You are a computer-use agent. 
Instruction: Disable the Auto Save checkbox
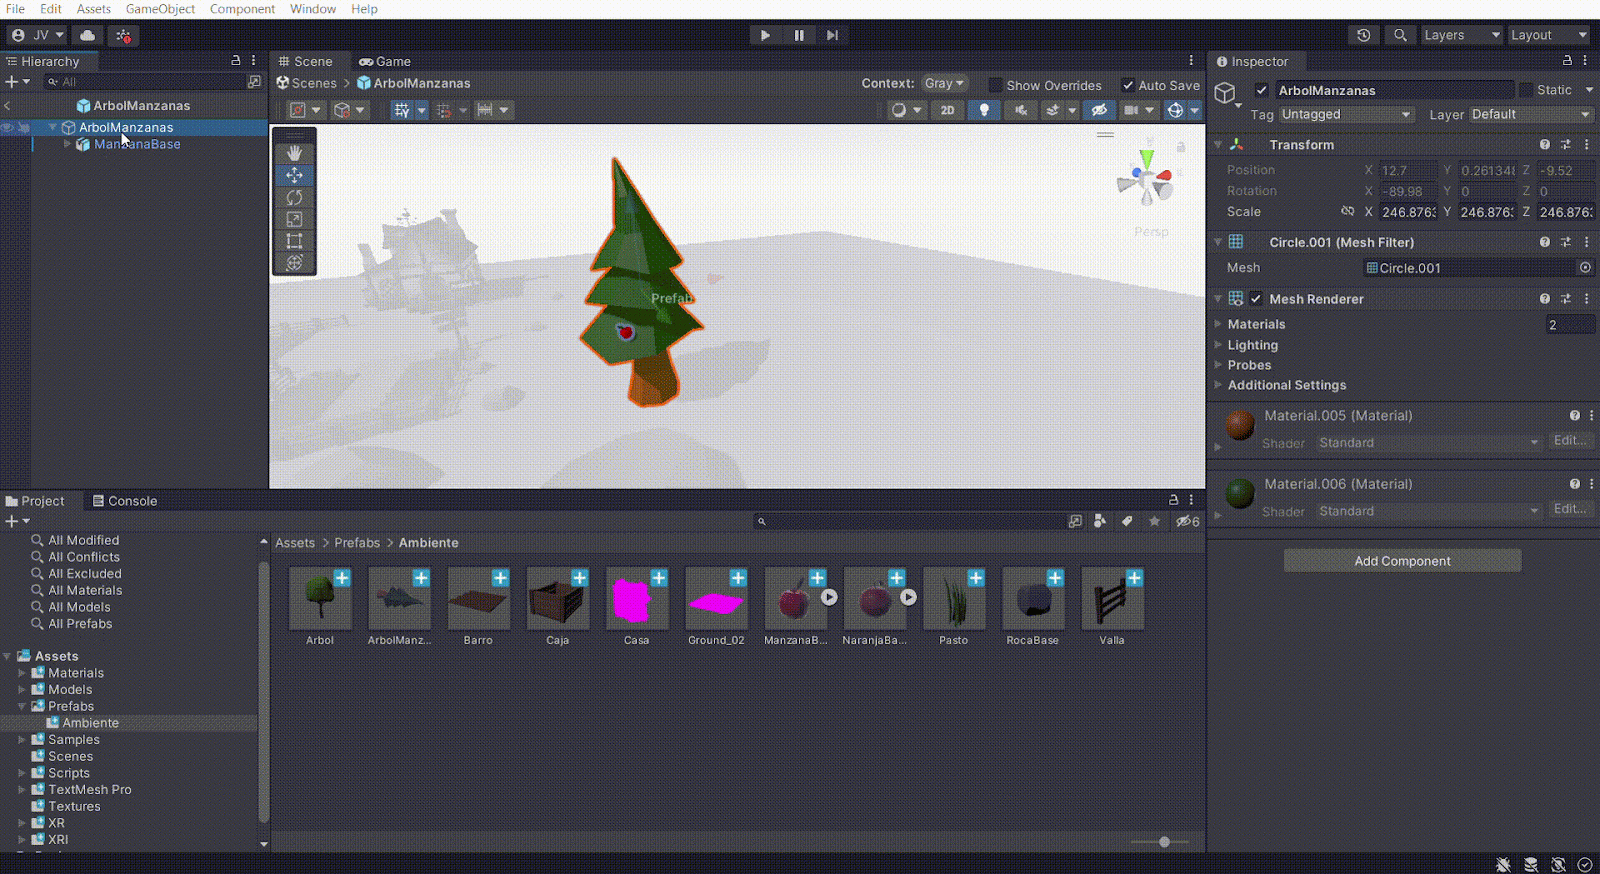coord(1128,85)
